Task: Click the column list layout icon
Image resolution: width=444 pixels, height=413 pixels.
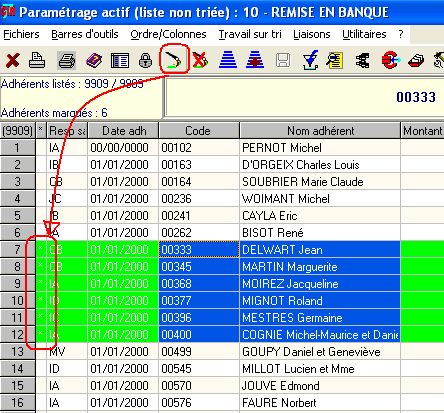Action: [x=120, y=61]
